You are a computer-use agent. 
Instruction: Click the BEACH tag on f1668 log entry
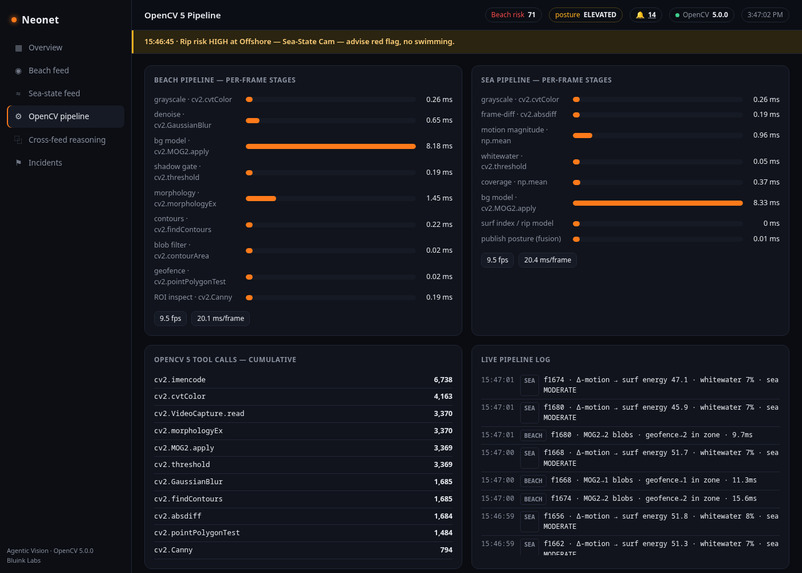click(x=533, y=481)
